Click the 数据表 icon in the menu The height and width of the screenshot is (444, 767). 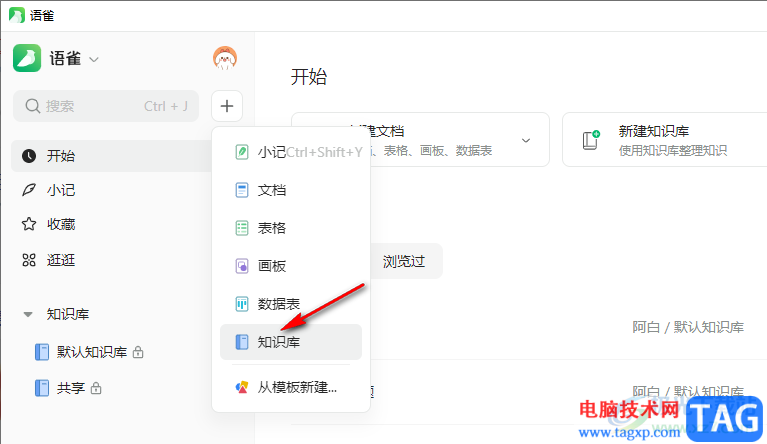pos(242,304)
